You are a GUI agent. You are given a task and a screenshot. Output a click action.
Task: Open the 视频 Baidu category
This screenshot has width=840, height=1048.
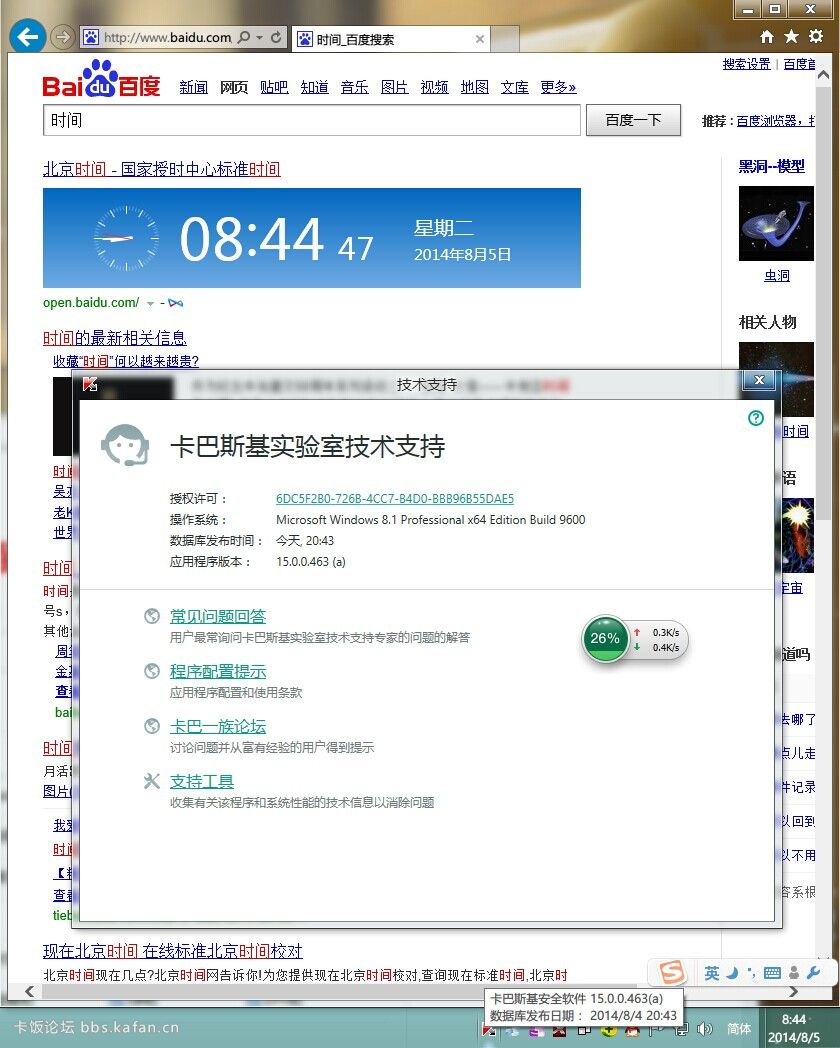(x=434, y=87)
